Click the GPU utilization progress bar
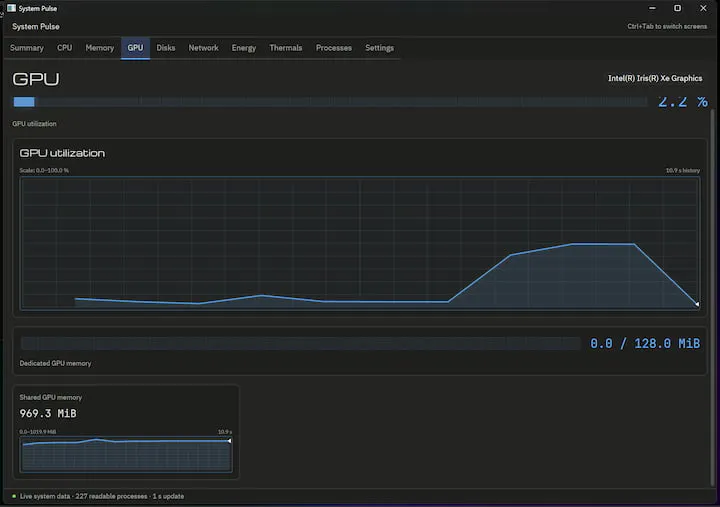This screenshot has height=507, width=720. point(330,102)
